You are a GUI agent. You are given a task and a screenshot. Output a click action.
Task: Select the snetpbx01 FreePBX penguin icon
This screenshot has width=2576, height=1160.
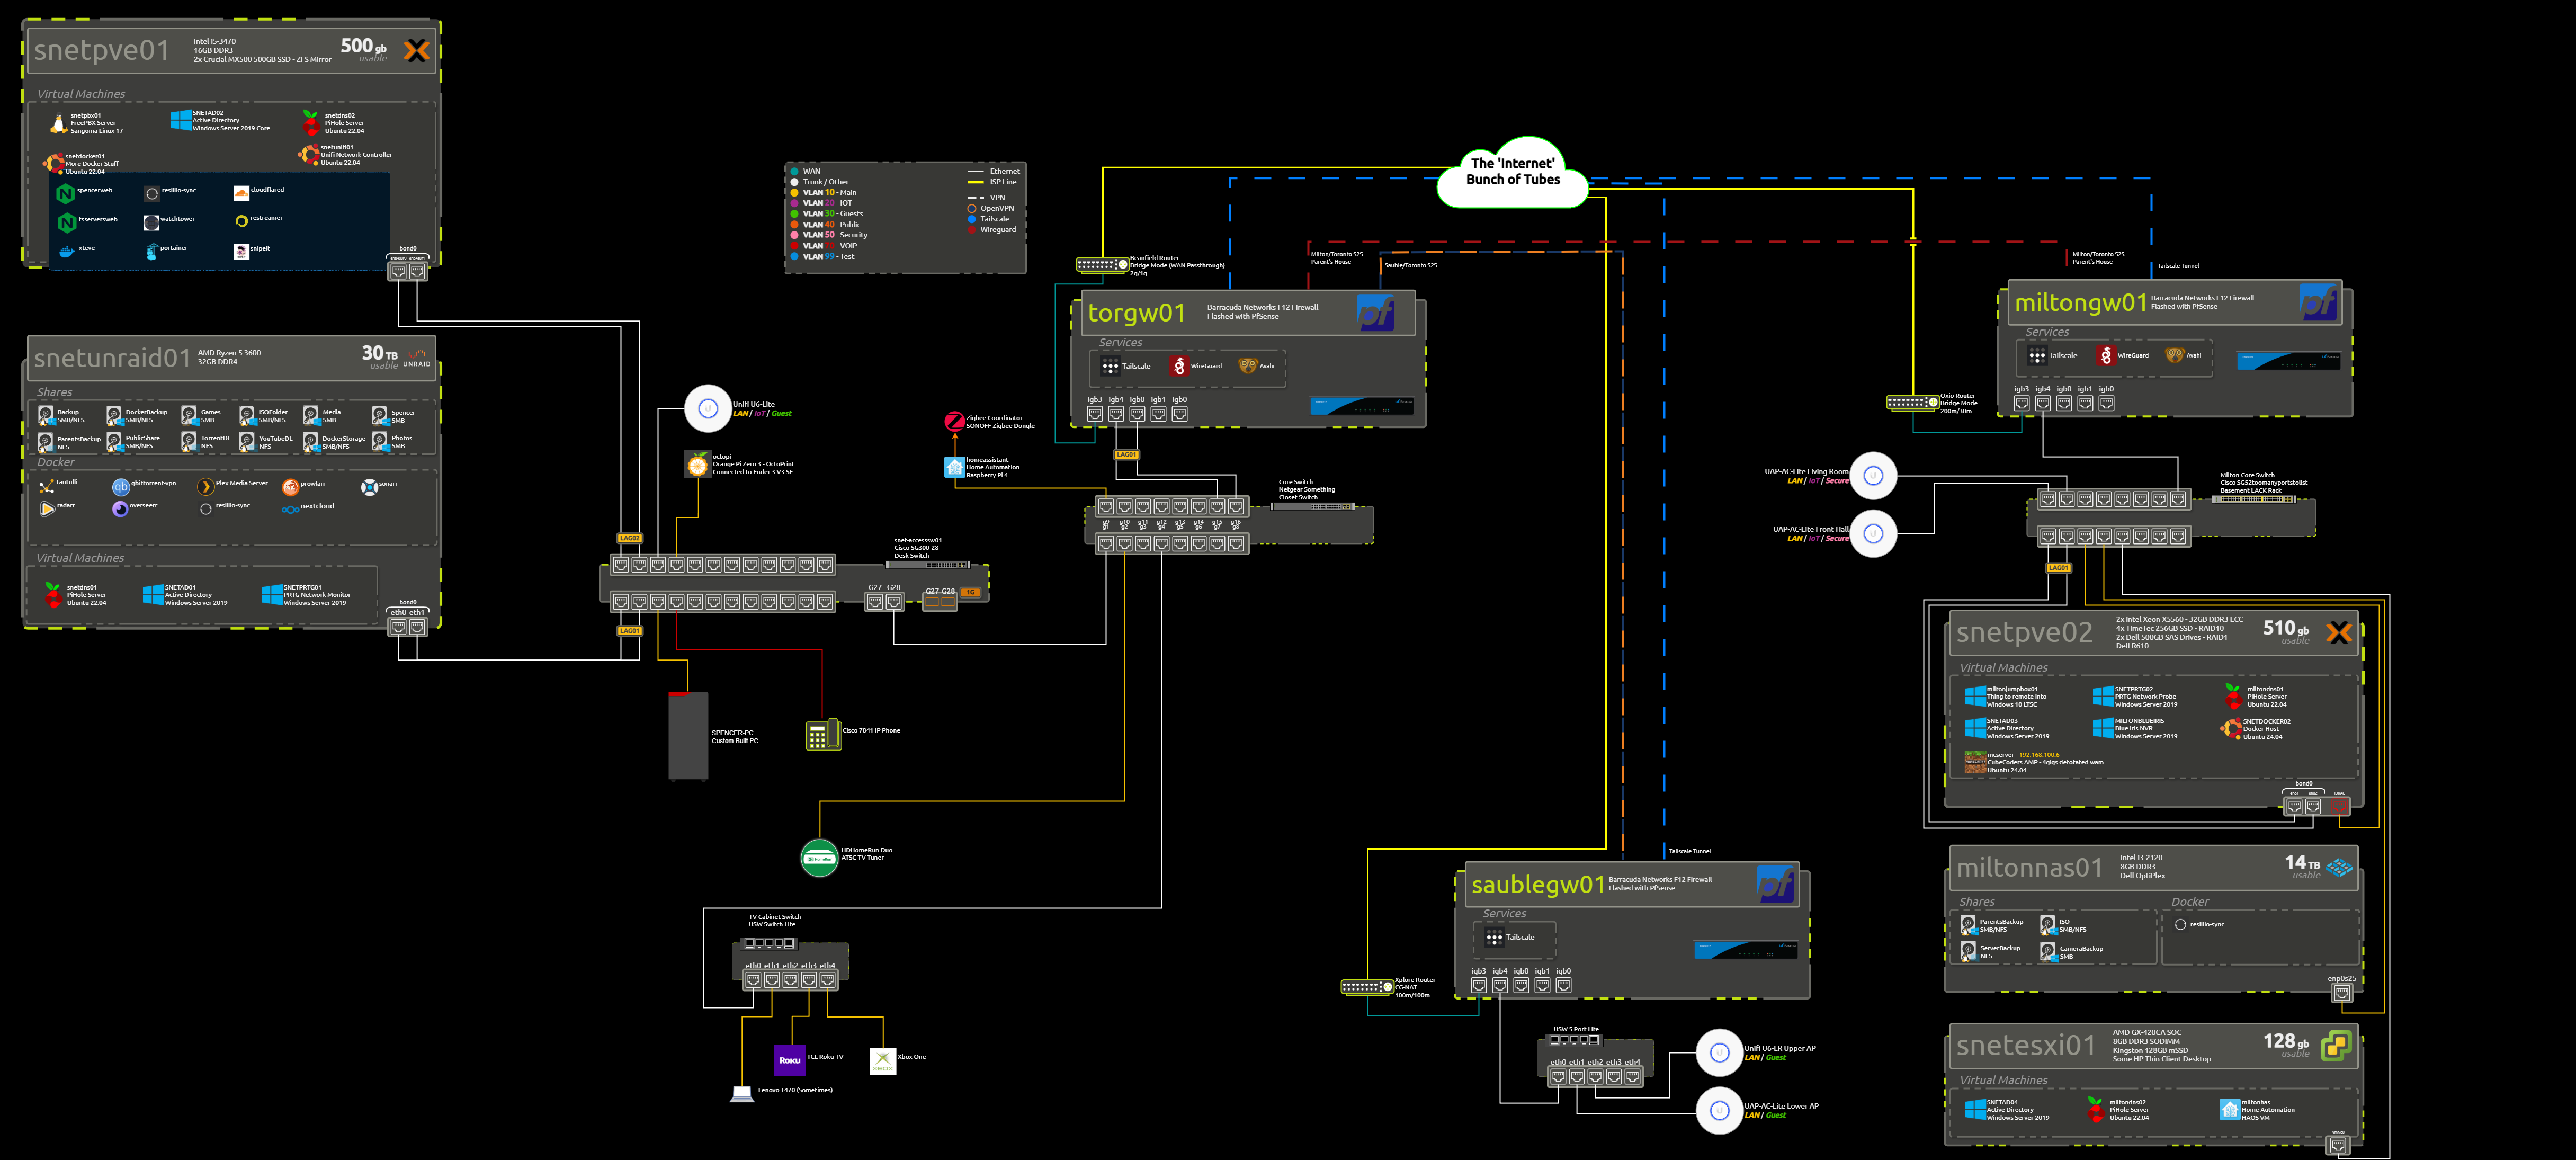(58, 123)
